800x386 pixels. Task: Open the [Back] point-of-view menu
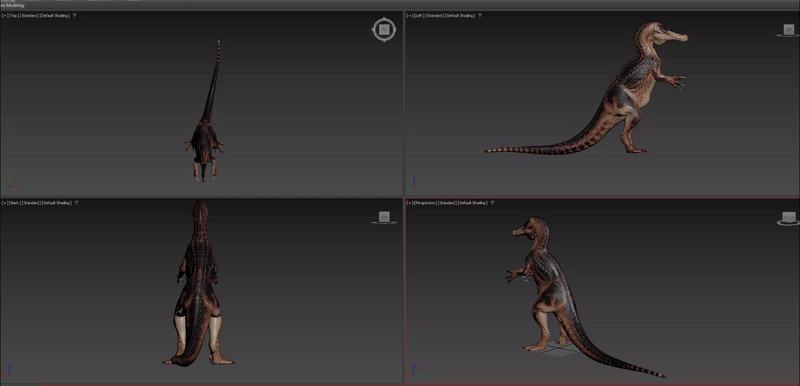coord(14,203)
